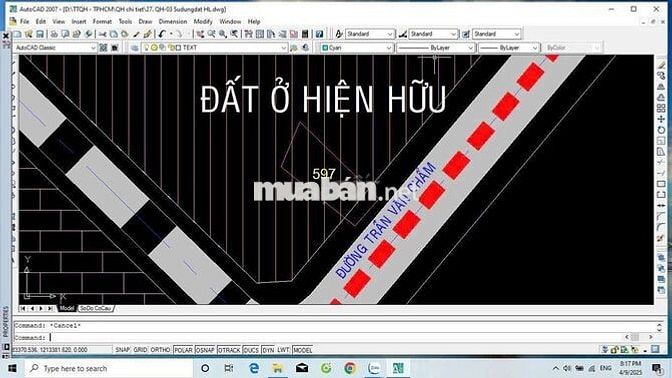Screen dimensions: 672x378
Task: Click the Open file icon
Action: point(29,34)
